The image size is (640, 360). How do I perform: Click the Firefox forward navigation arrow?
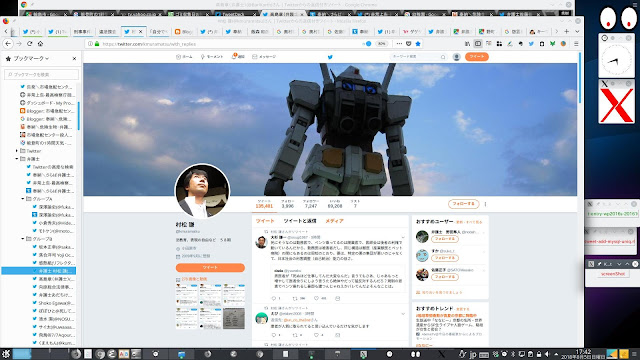pyautogui.click(x=19, y=43)
